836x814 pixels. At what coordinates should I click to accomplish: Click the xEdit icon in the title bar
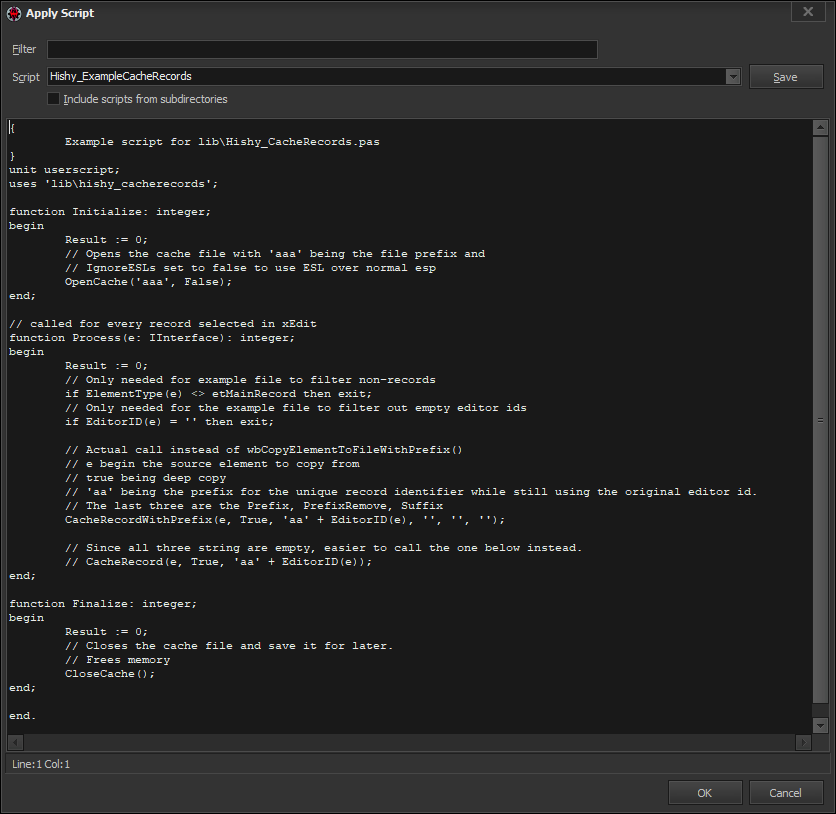(13, 13)
